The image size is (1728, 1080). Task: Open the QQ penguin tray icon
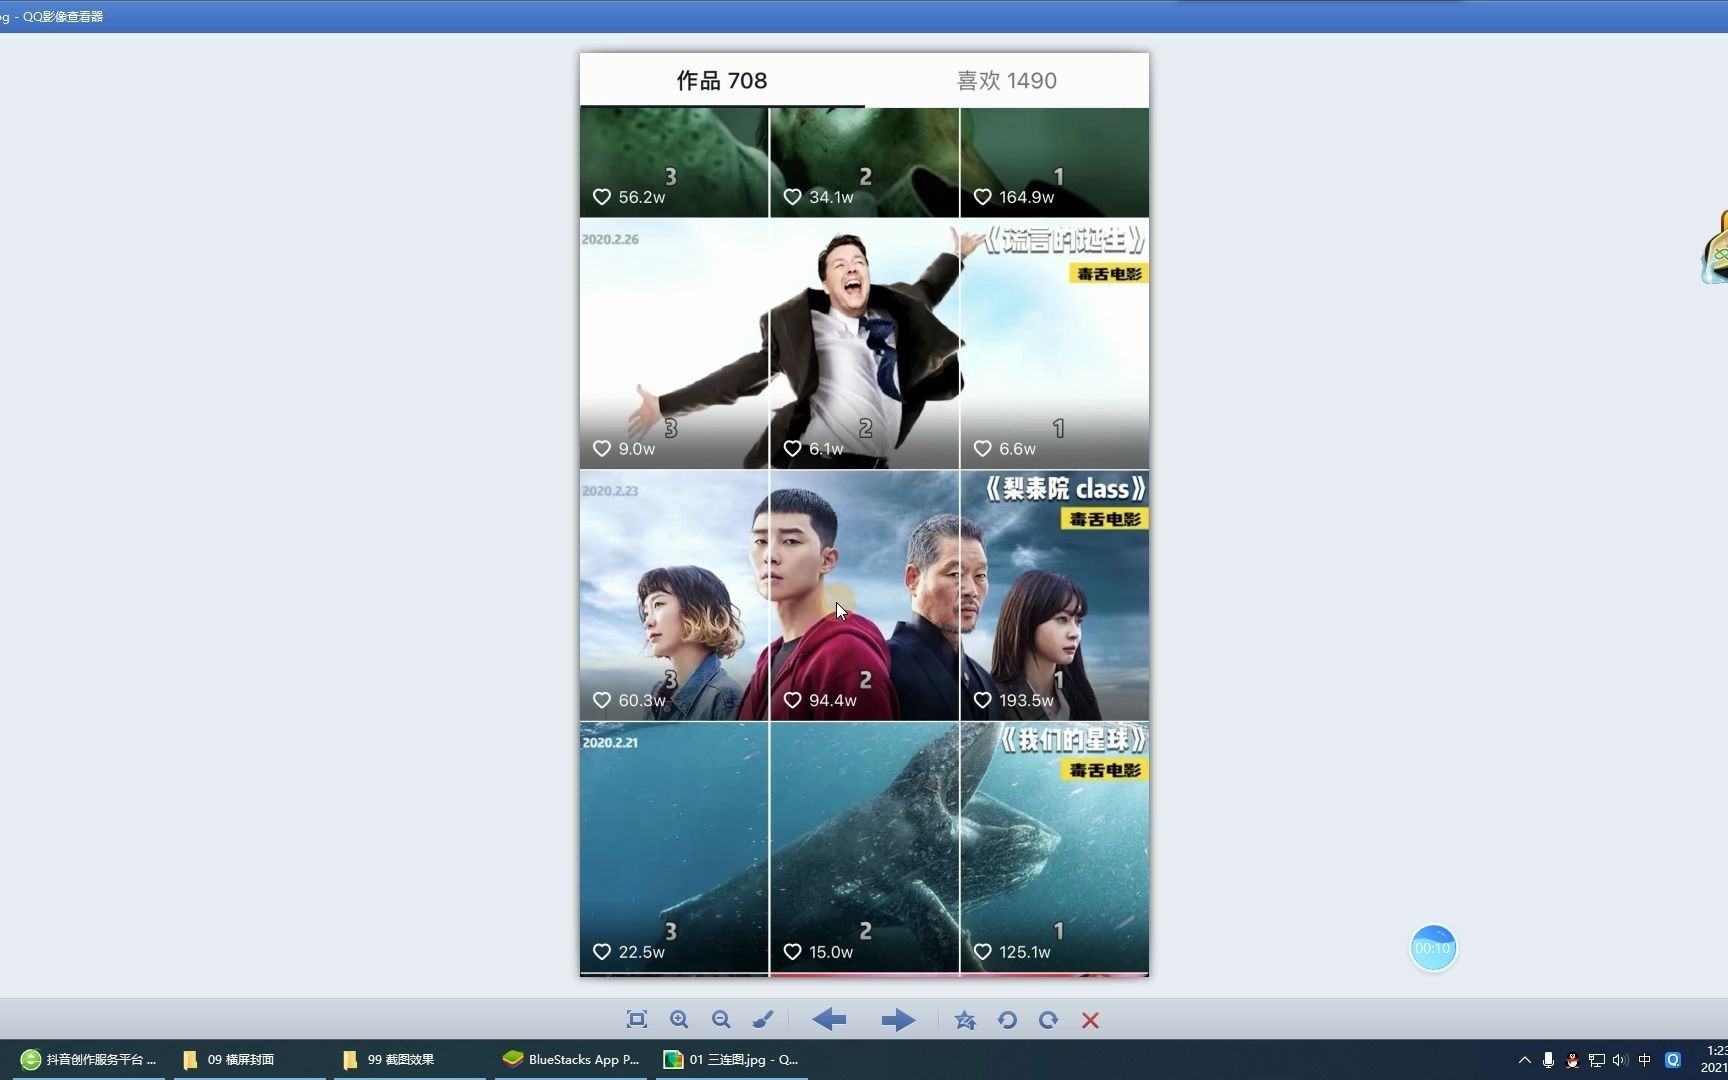coord(1572,1060)
